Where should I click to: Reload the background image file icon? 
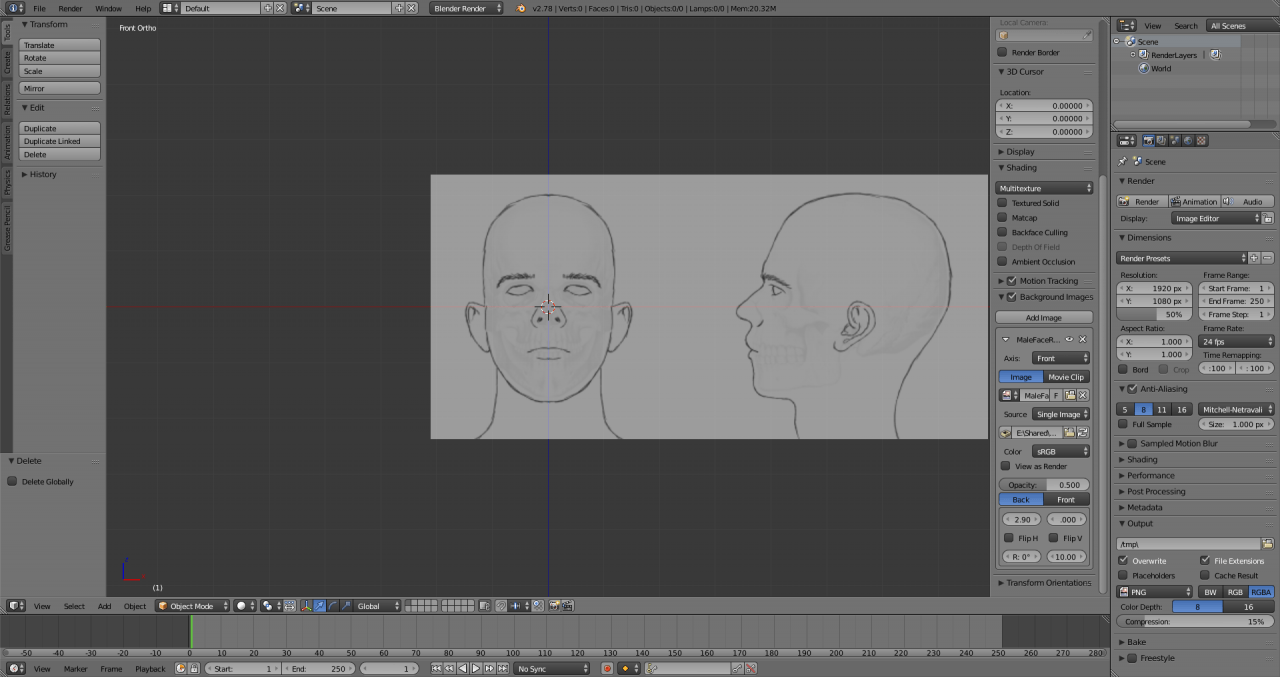1083,433
